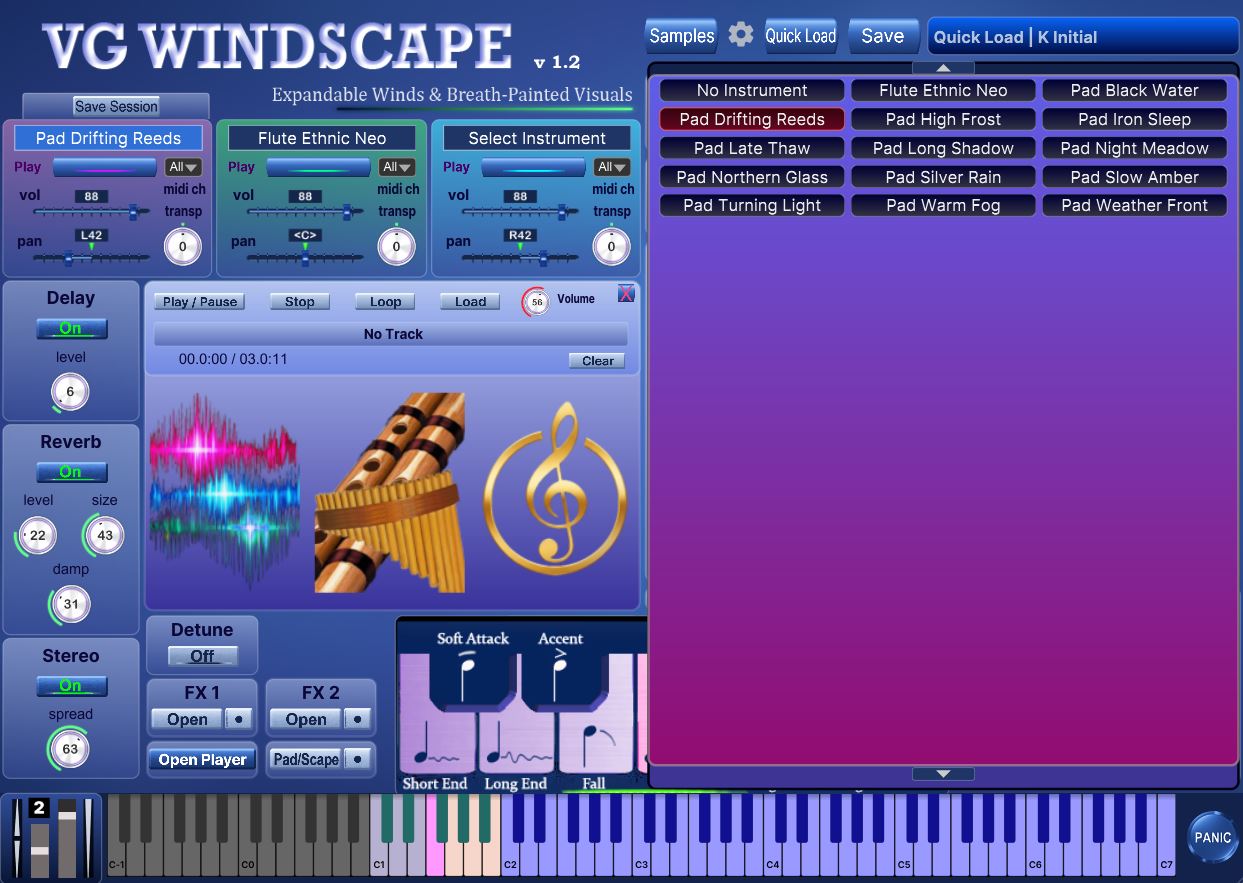Click the Stereo spread knob showing 63
Image resolution: width=1243 pixels, height=883 pixels.
[70, 748]
